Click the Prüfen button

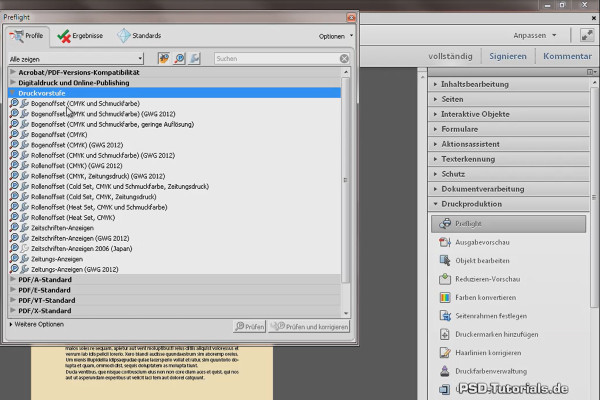pos(249,327)
